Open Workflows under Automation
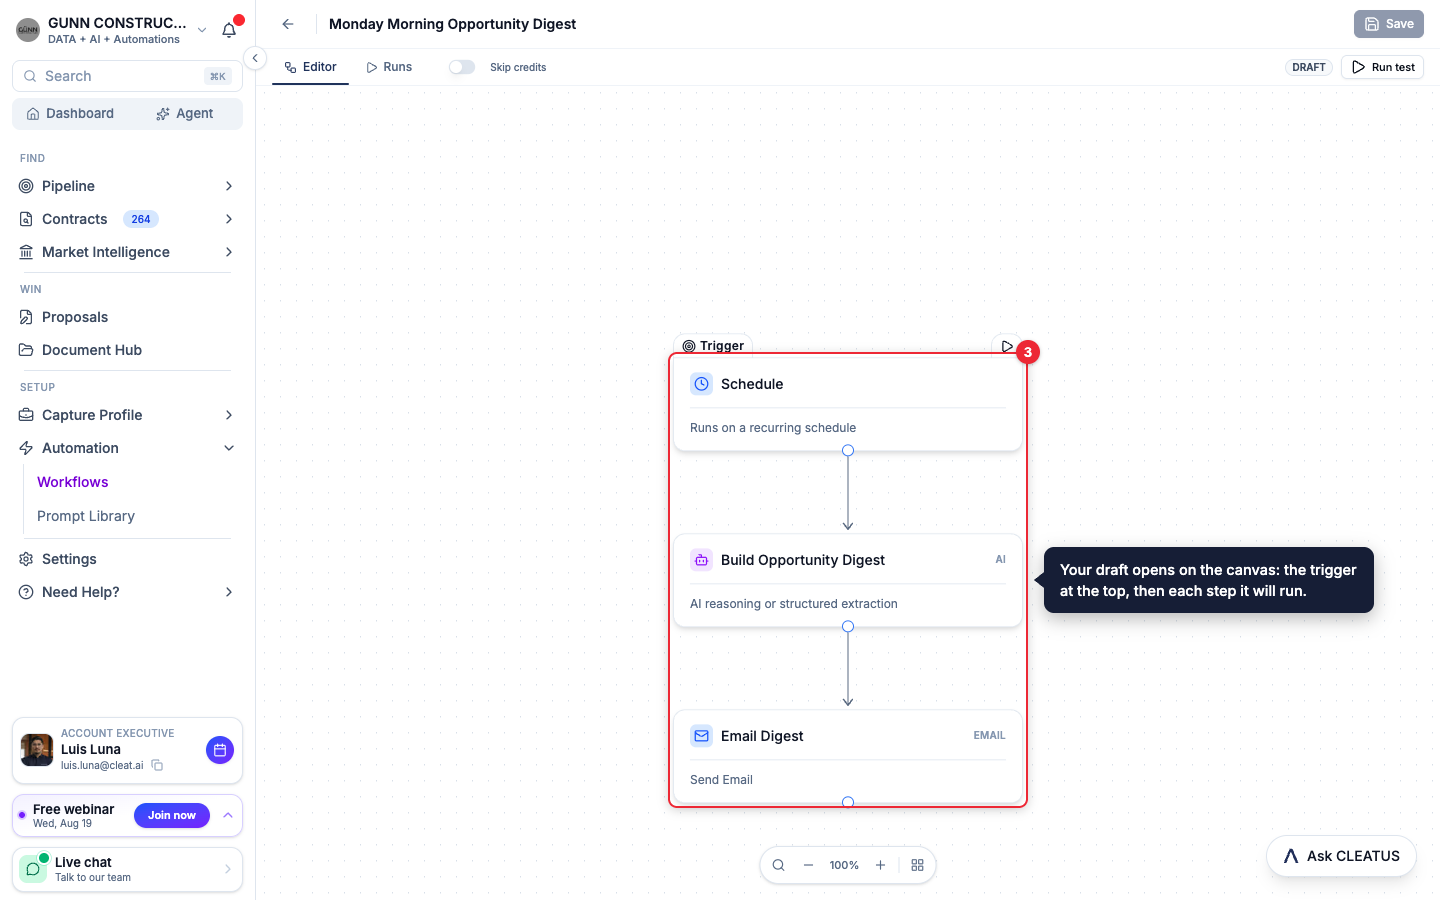The height and width of the screenshot is (900, 1440). click(73, 482)
